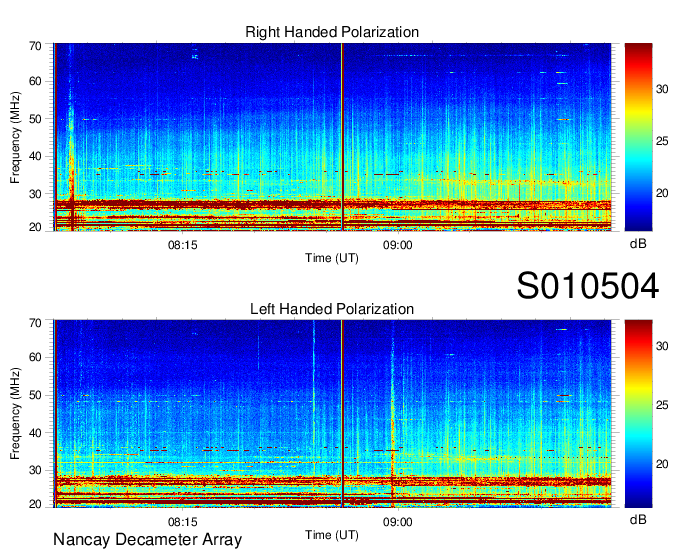This screenshot has width=680, height=552.
Task: Click the 60 MHz tick label on the bottom plot
Action: [x=35, y=357]
